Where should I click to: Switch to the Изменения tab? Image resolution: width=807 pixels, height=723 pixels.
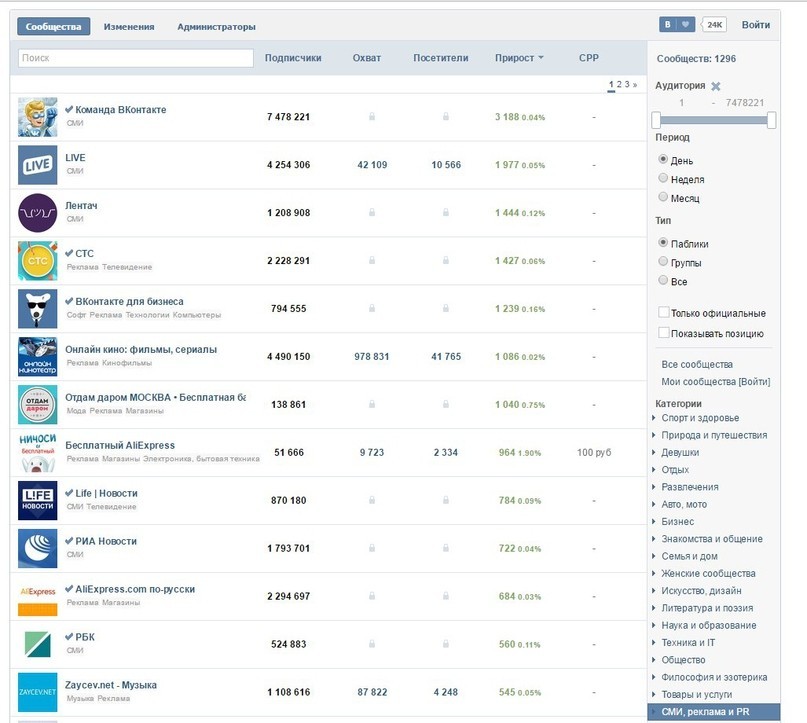point(129,27)
